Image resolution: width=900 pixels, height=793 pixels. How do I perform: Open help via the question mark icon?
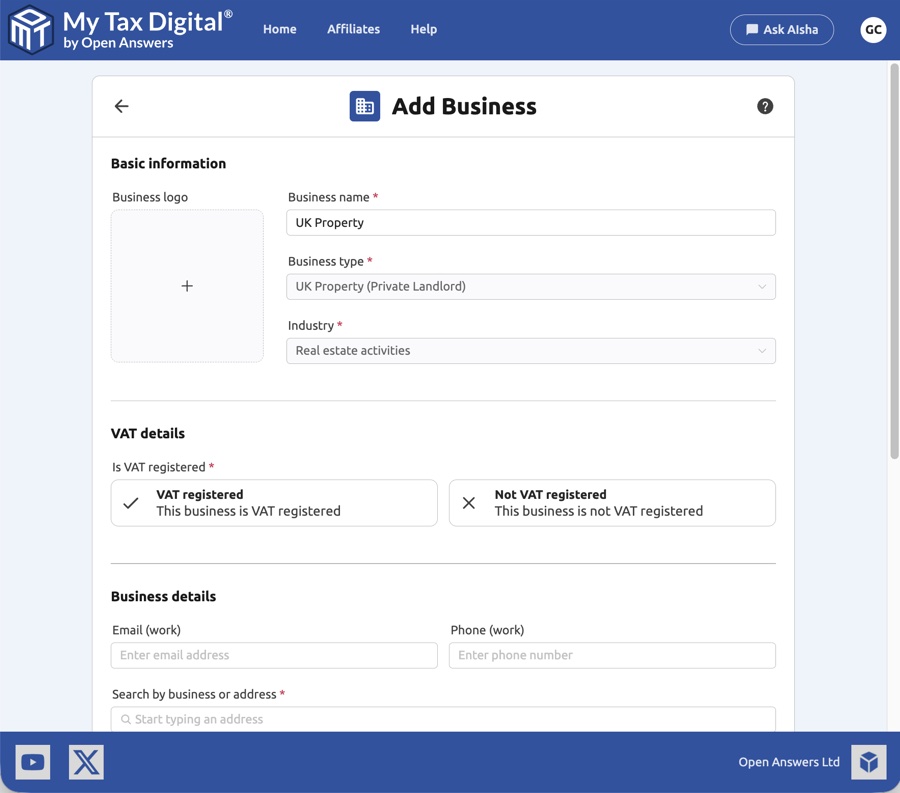[x=765, y=106]
